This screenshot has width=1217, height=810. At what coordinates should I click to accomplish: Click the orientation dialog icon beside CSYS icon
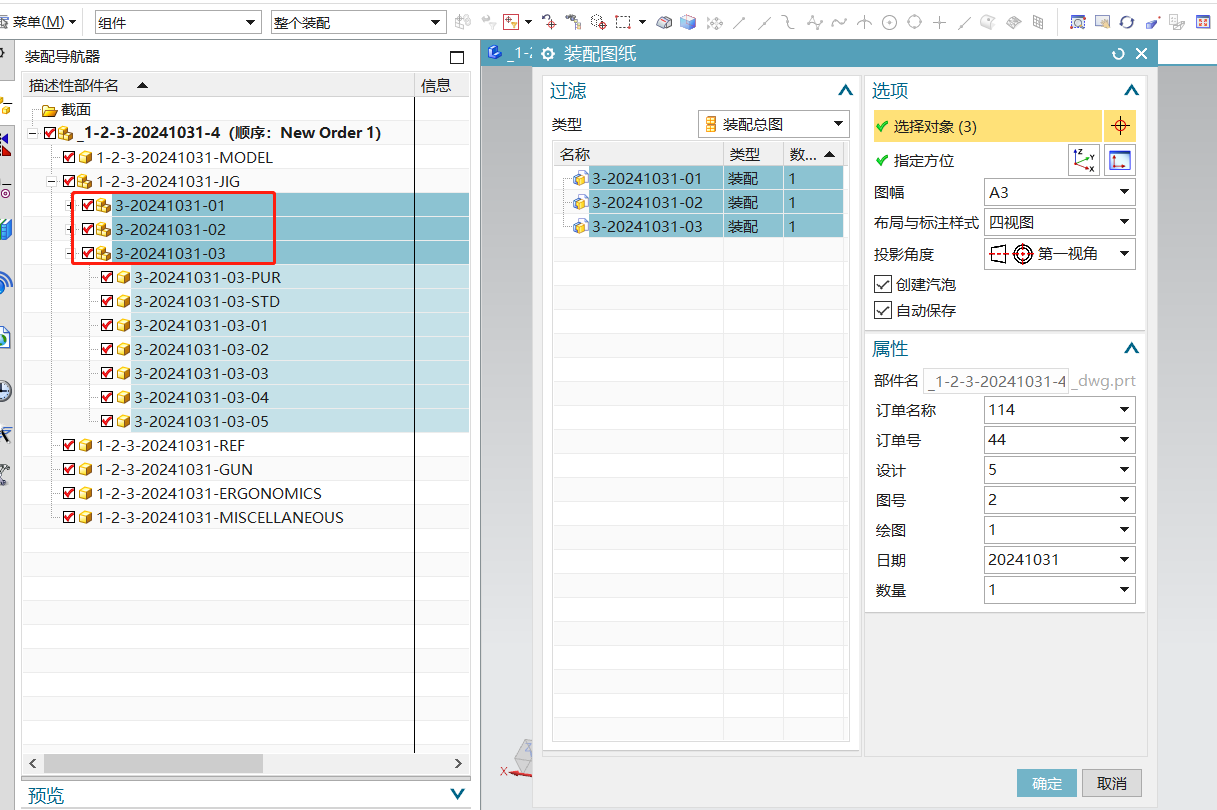[x=1120, y=160]
